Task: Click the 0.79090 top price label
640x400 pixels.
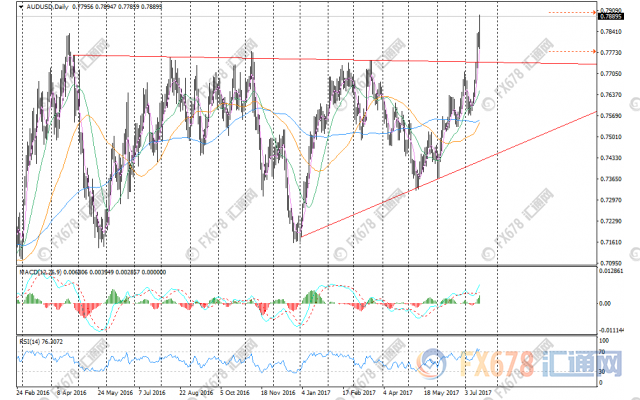Action: 608,9
